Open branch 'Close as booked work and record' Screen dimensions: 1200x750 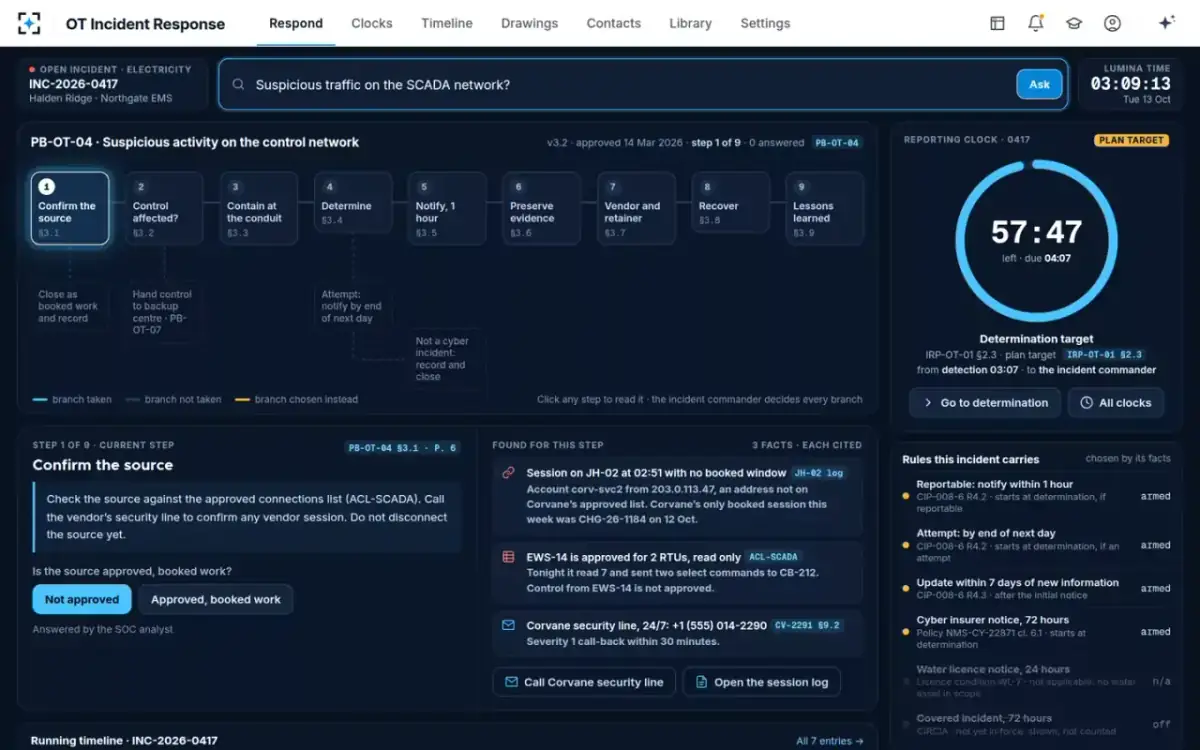click(x=70, y=307)
